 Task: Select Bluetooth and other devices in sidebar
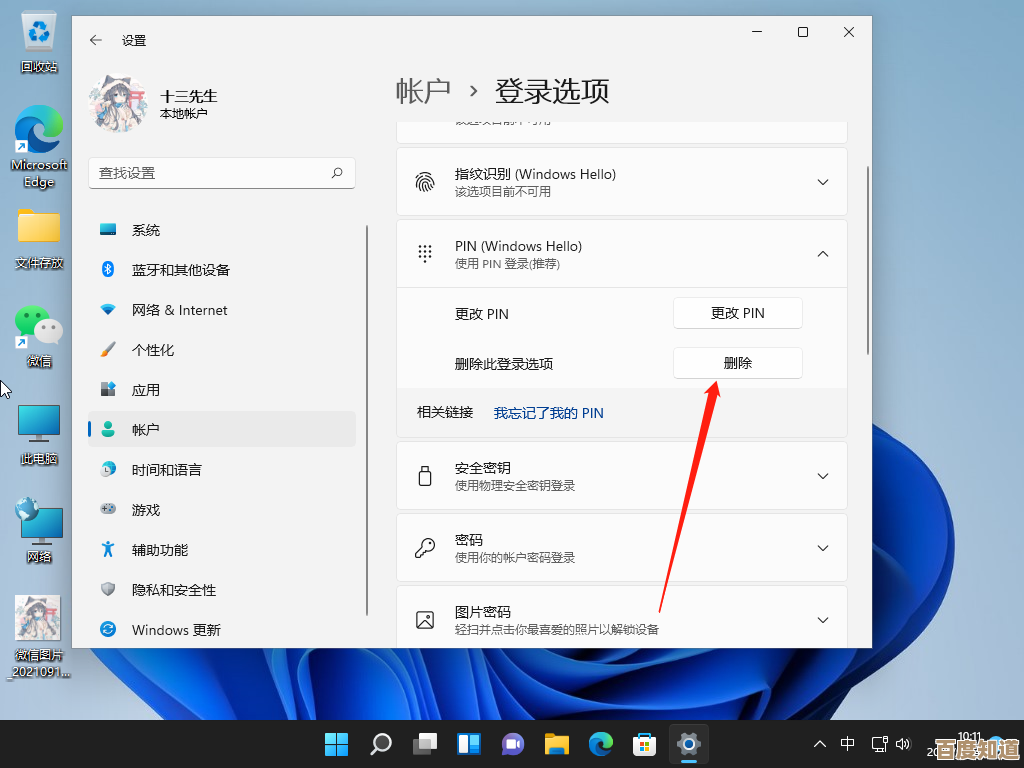[x=181, y=270]
